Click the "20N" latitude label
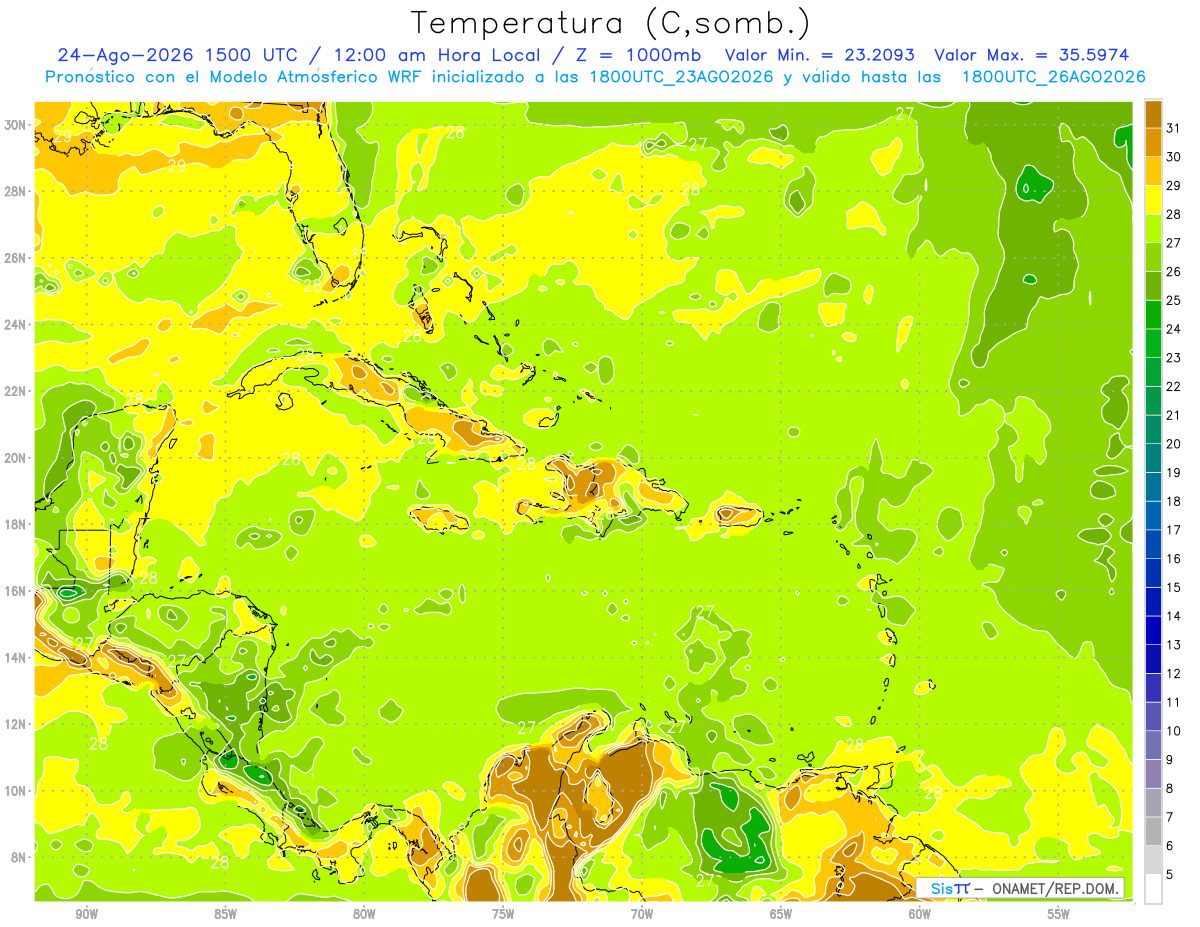Image resolution: width=1200 pixels, height=927 pixels. pos(15,458)
